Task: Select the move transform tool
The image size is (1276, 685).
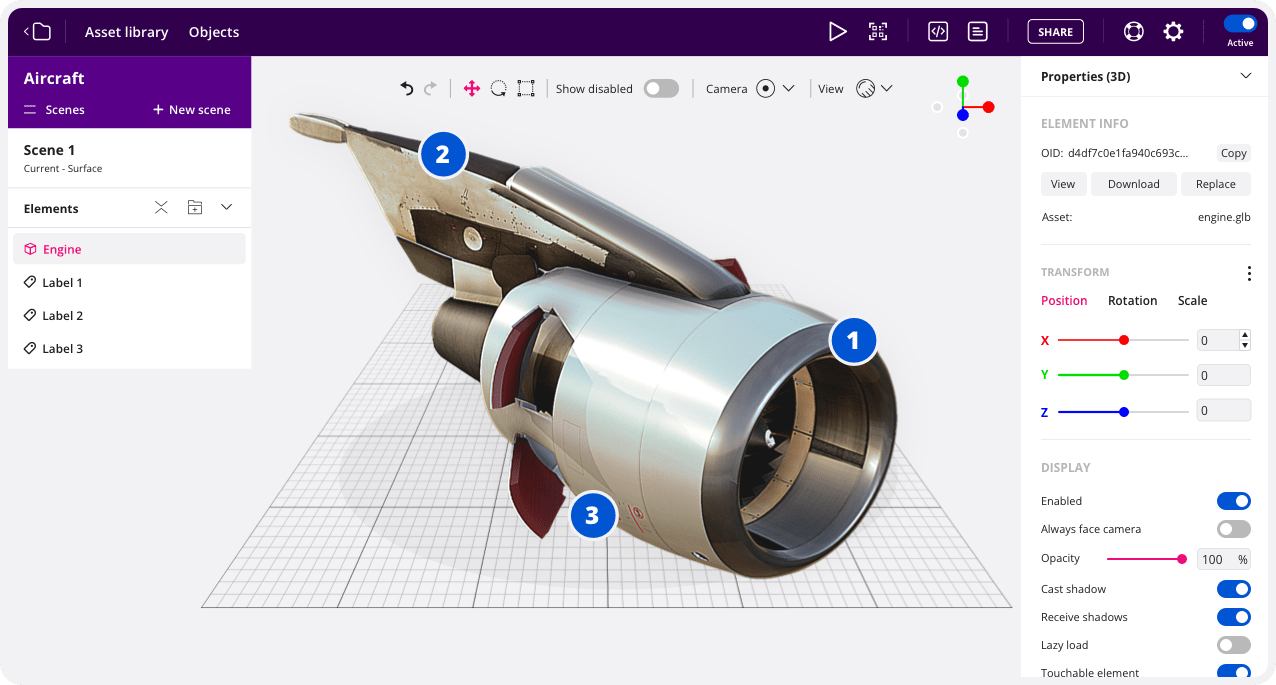Action: 472,89
